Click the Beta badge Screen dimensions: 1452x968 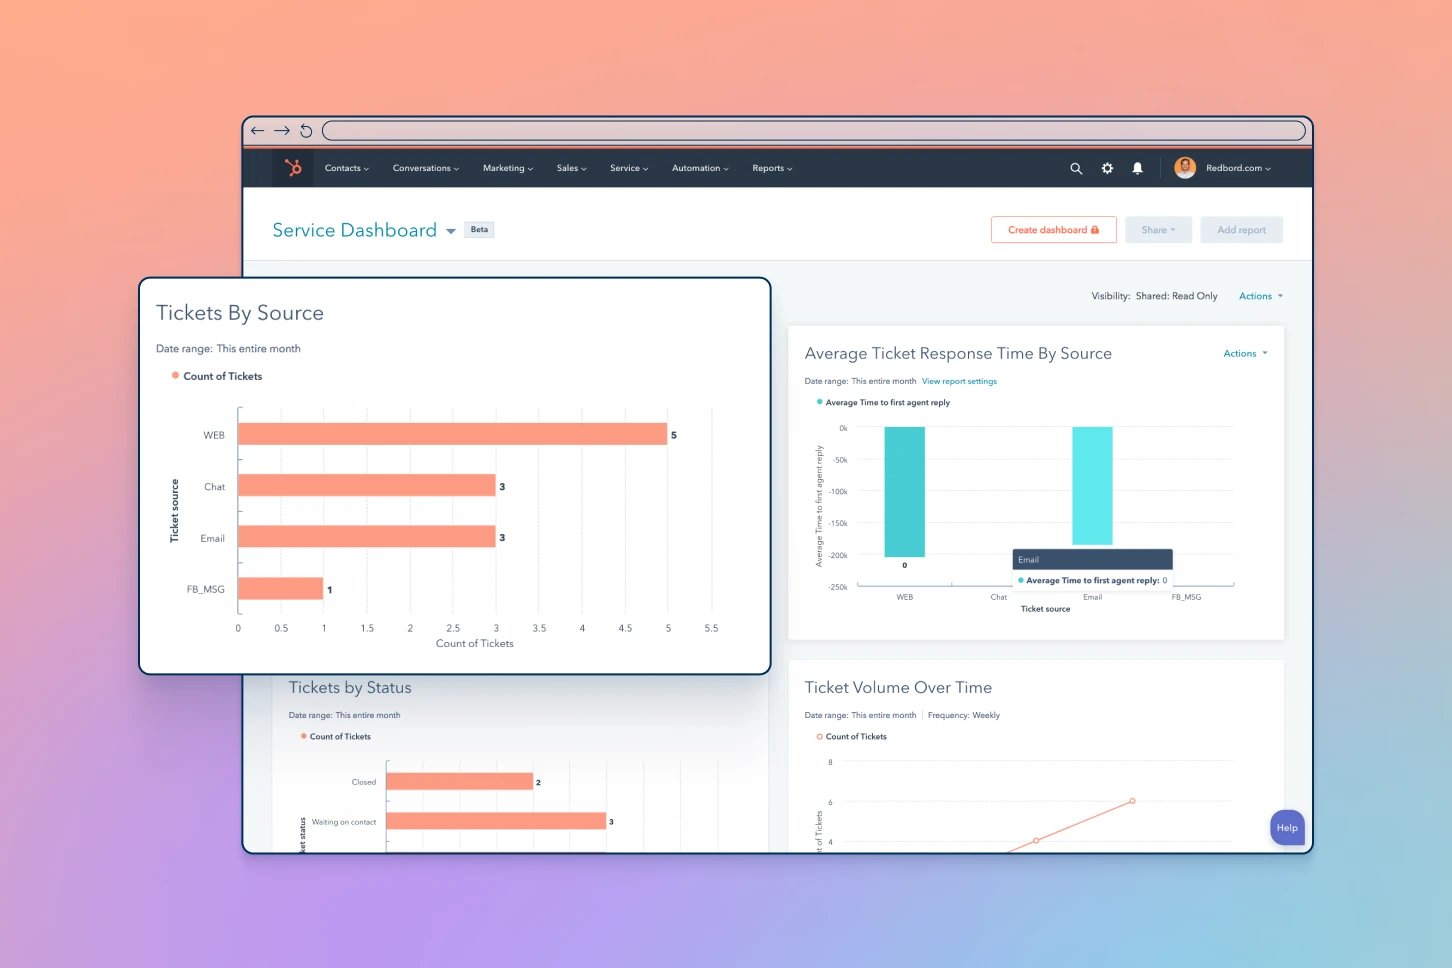(480, 230)
